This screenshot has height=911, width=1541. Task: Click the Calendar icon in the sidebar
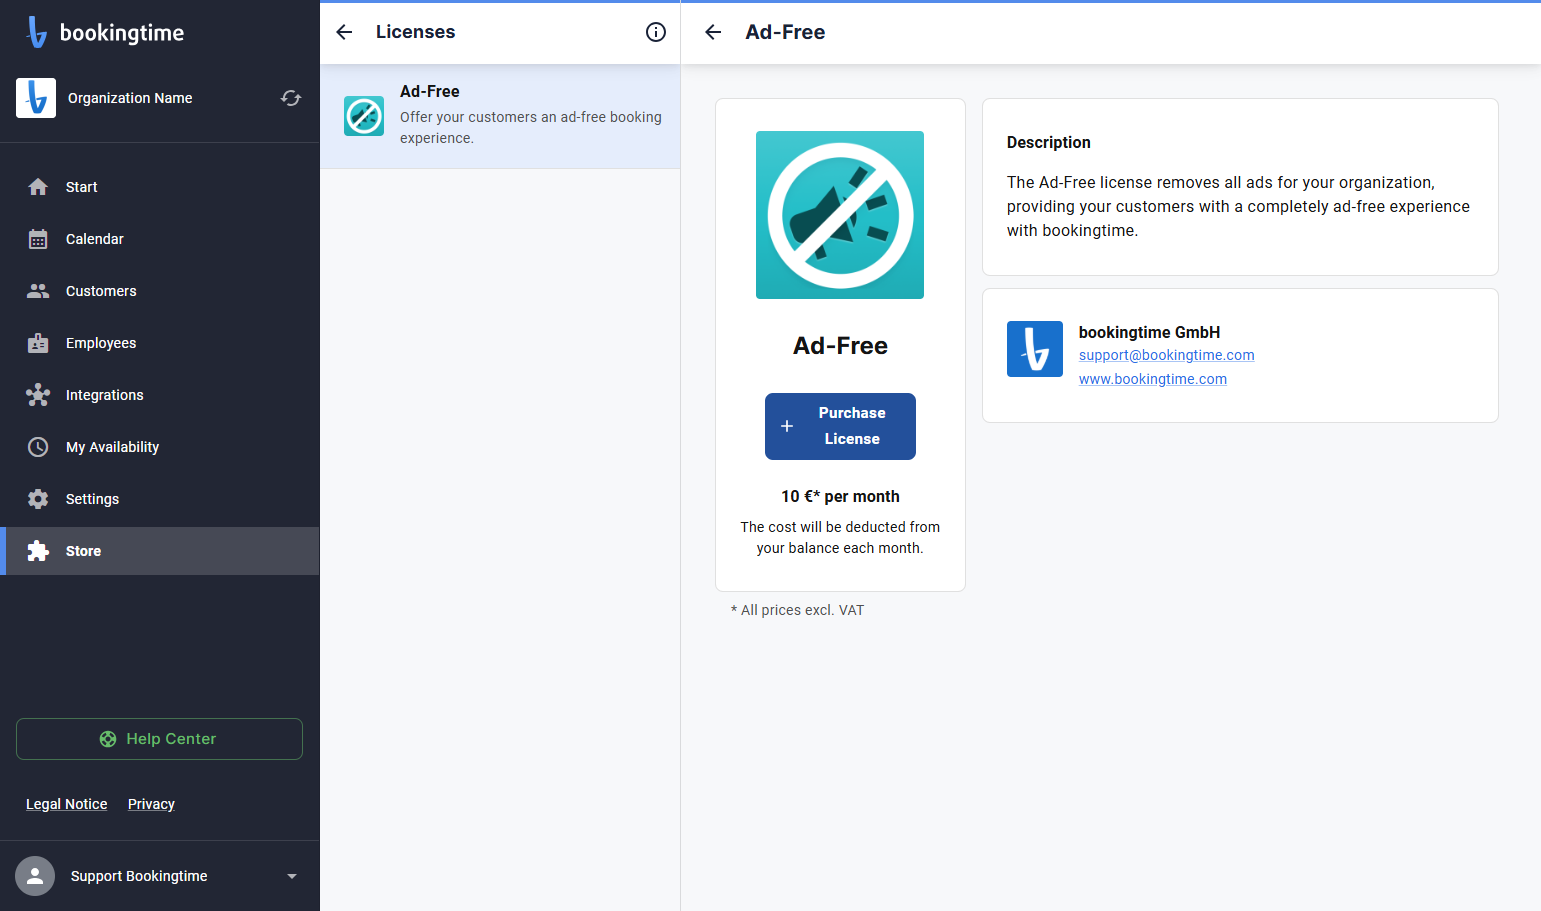click(x=38, y=239)
